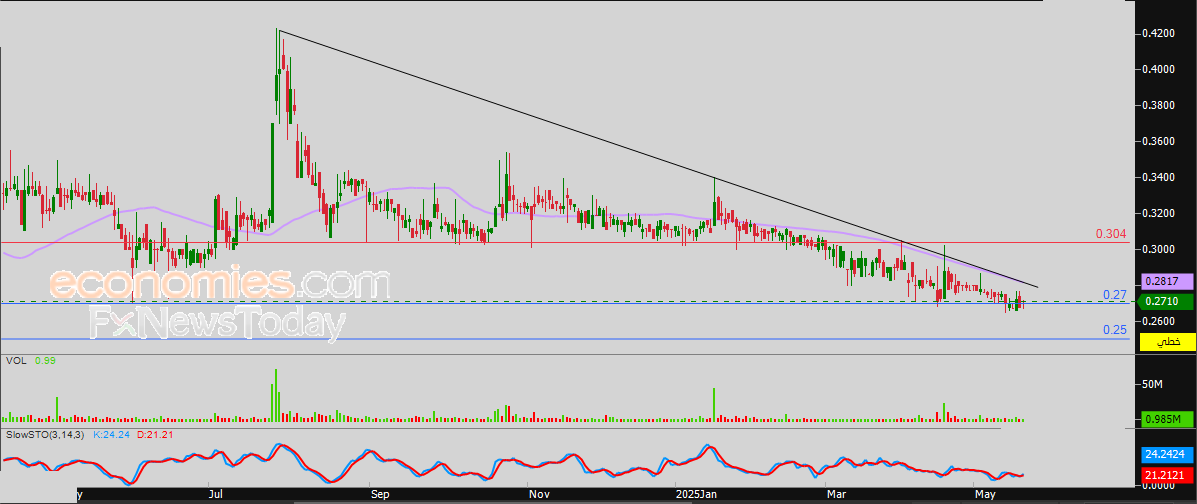Image resolution: width=1197 pixels, height=504 pixels.
Task: Click the Nov date axis label
Action: tap(539, 495)
